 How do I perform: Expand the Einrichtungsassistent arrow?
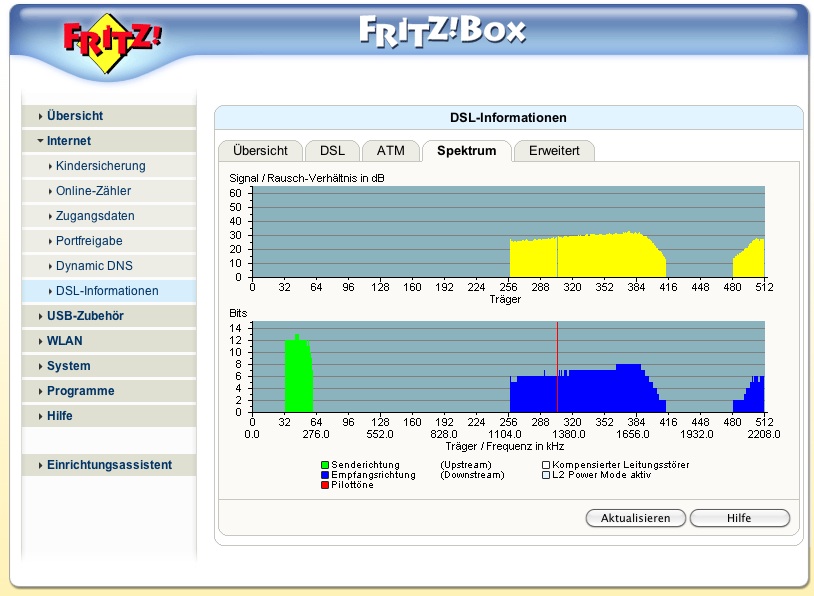tap(40, 465)
